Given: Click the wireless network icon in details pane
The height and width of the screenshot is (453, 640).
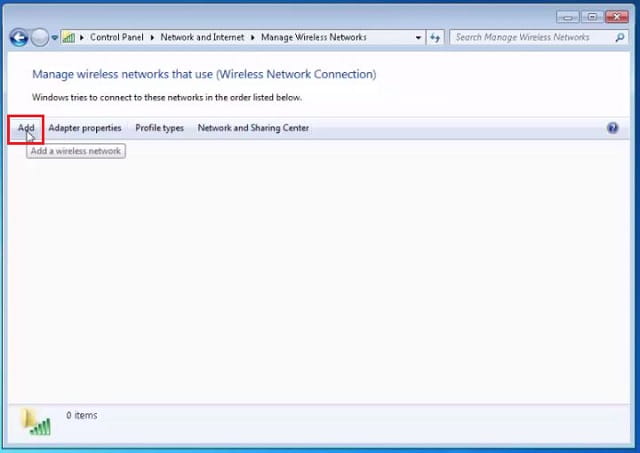Looking at the screenshot, I should click(x=37, y=422).
